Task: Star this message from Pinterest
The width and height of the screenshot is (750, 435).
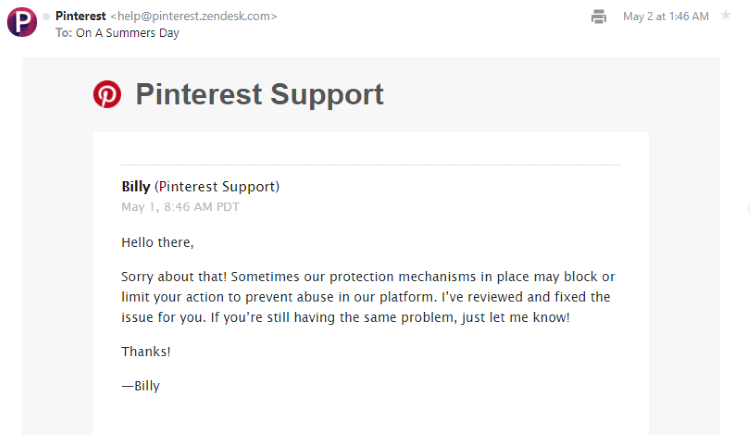Action: coord(726,15)
